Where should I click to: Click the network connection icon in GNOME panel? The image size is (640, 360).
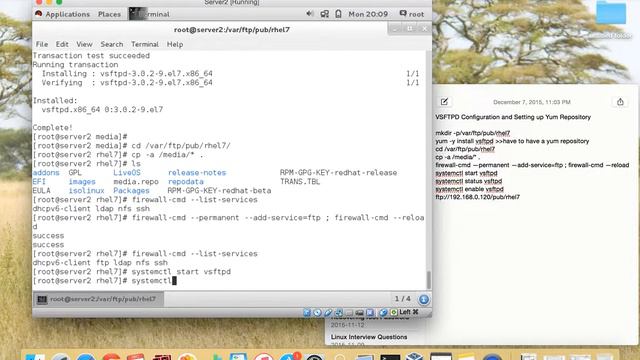click(324, 14)
